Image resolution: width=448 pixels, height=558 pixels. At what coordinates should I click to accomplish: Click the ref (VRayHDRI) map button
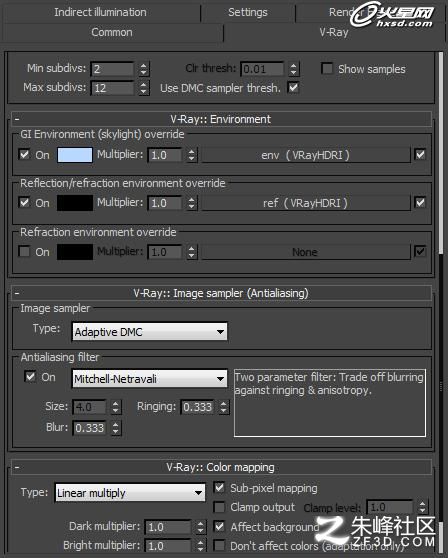(x=306, y=203)
